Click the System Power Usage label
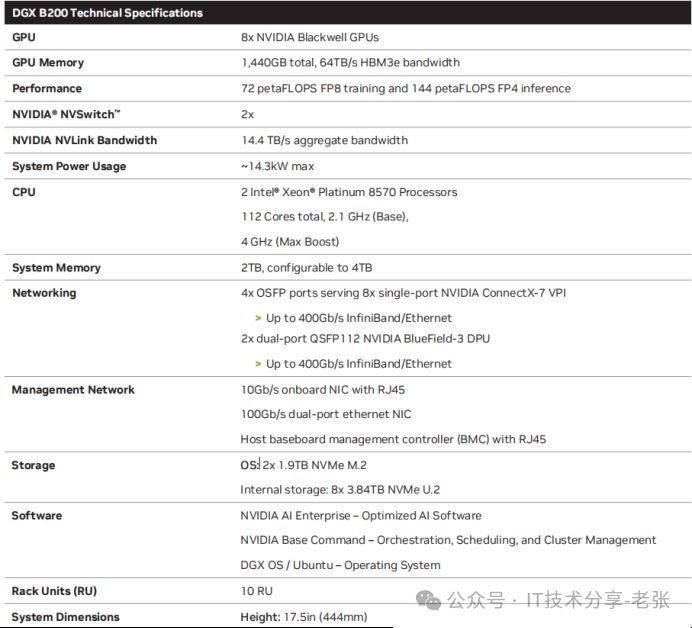Image resolution: width=692 pixels, height=628 pixels. 68,166
